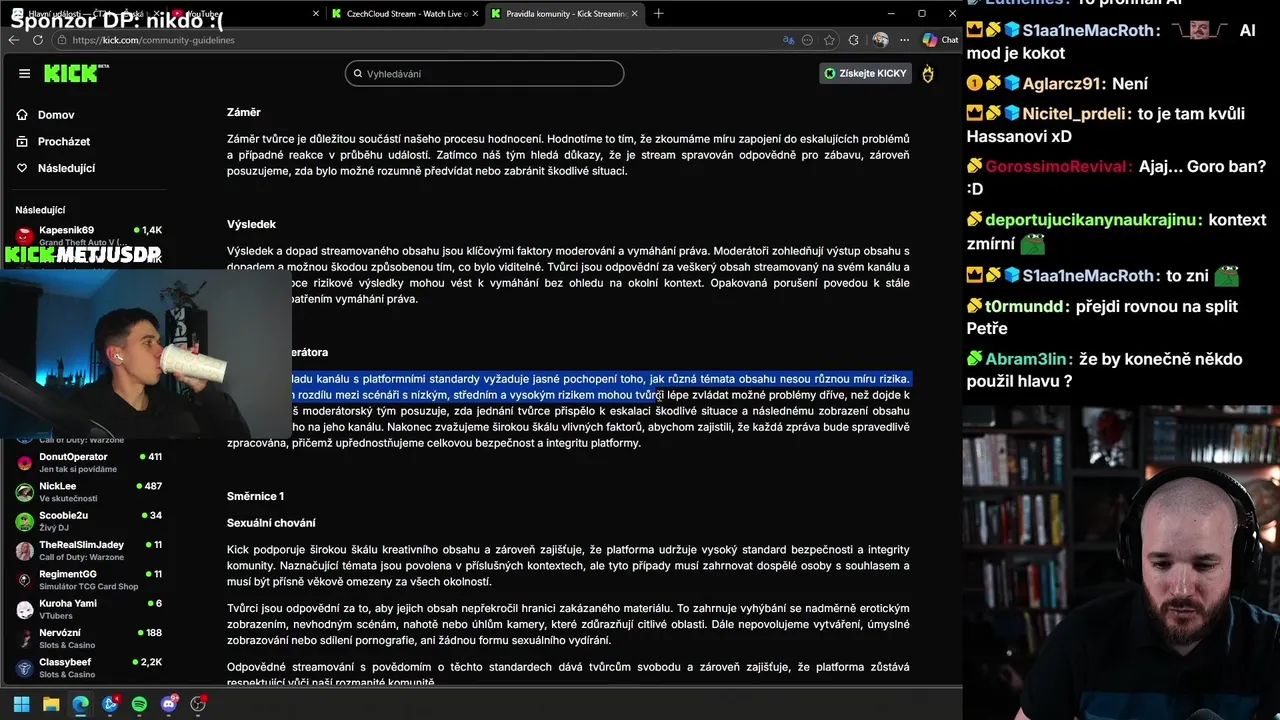
Task: Click username t0rmundd in chat
Action: pos(1026,307)
